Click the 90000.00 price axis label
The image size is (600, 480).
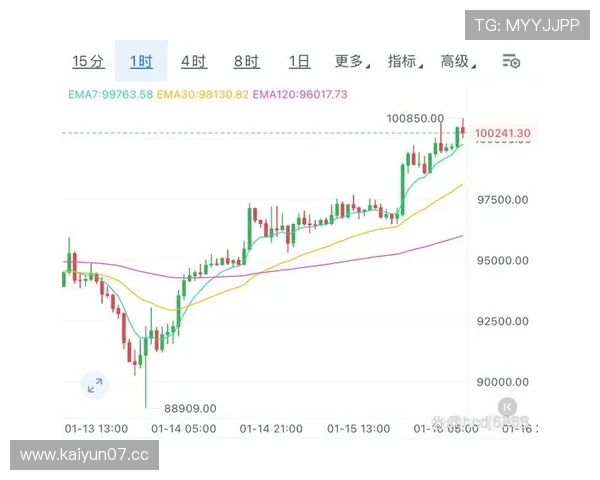502,382
